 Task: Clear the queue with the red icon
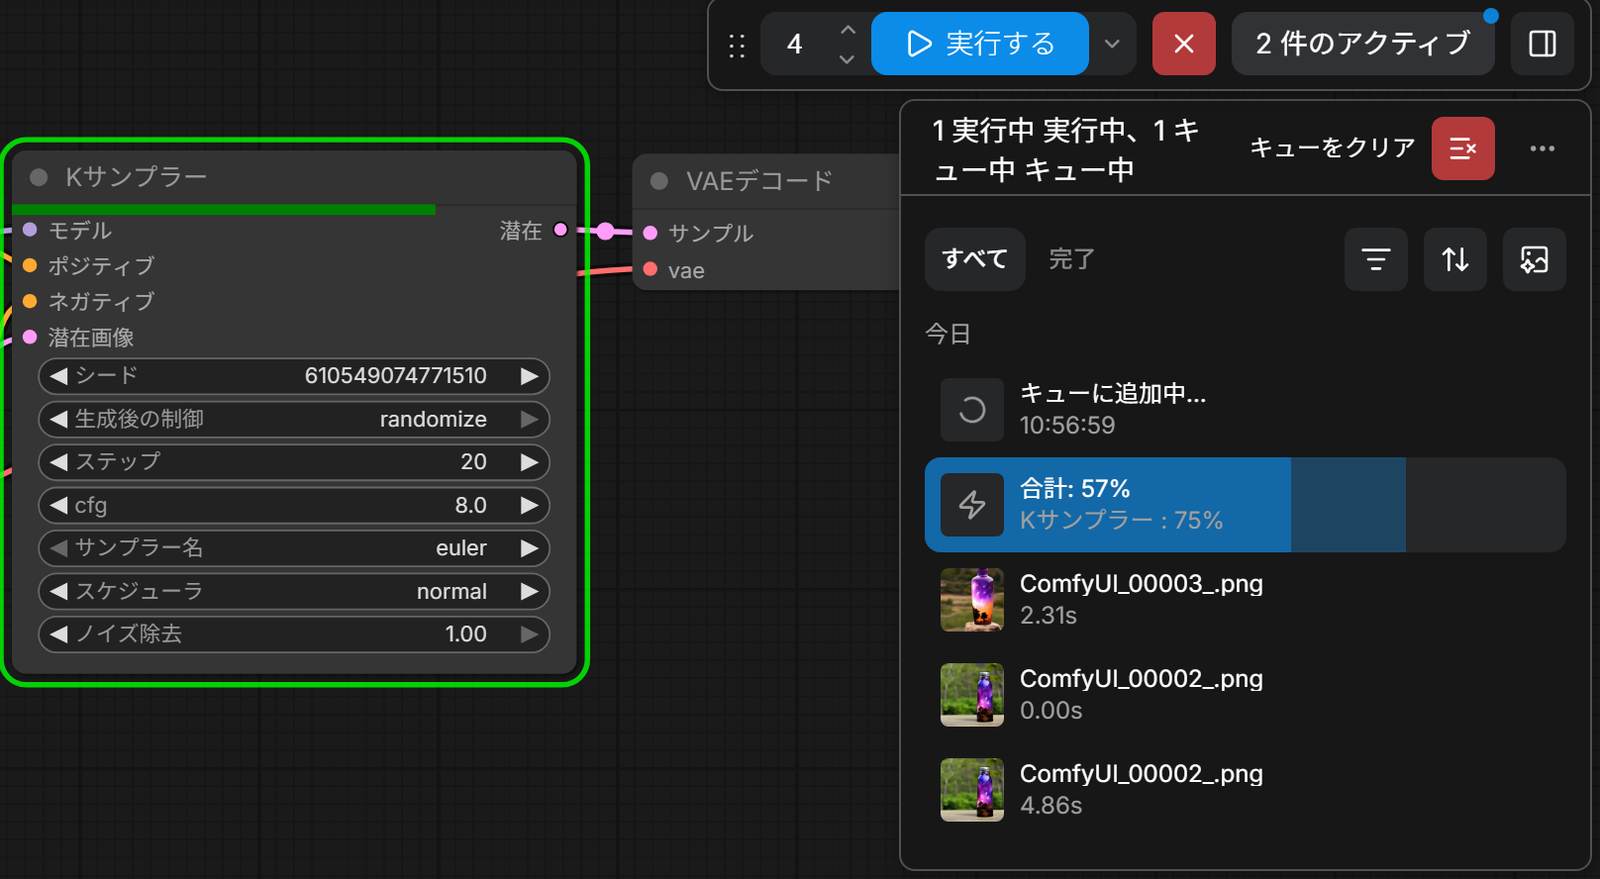point(1463,148)
